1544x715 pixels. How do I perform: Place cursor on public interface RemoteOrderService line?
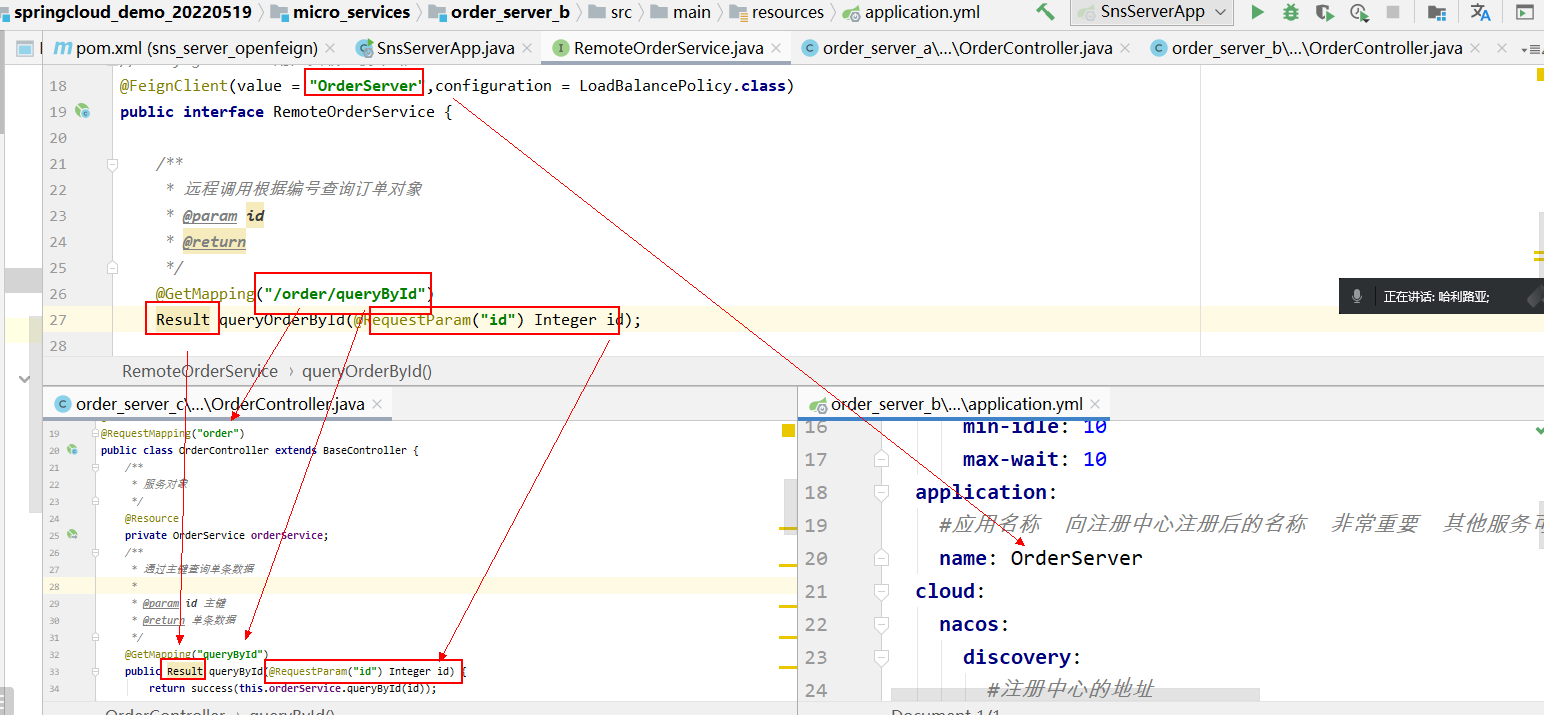pyautogui.click(x=286, y=112)
